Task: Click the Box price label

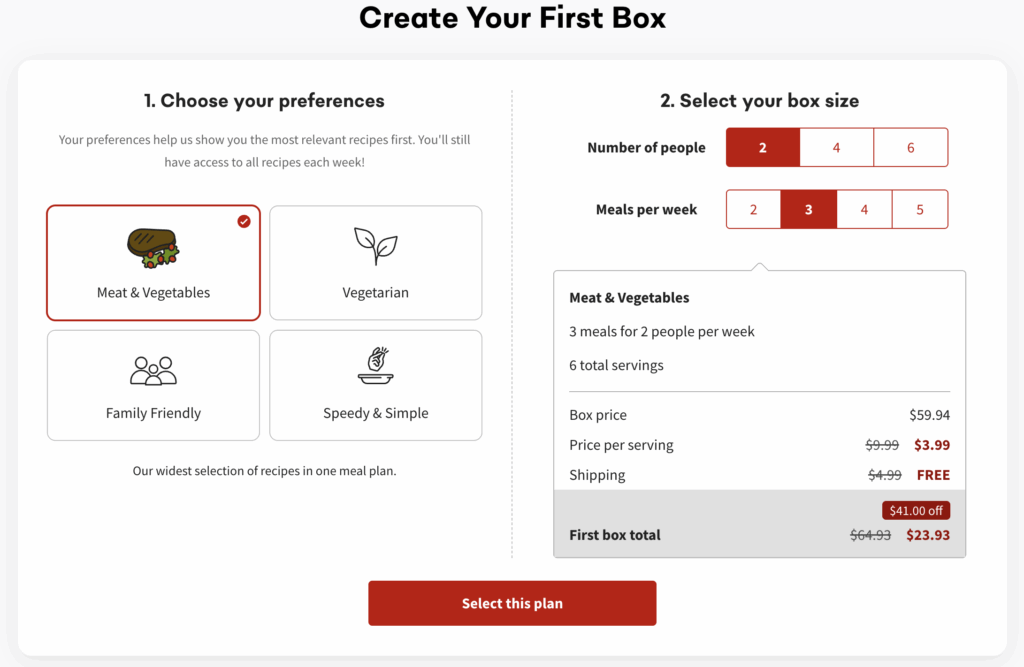Action: [598, 415]
